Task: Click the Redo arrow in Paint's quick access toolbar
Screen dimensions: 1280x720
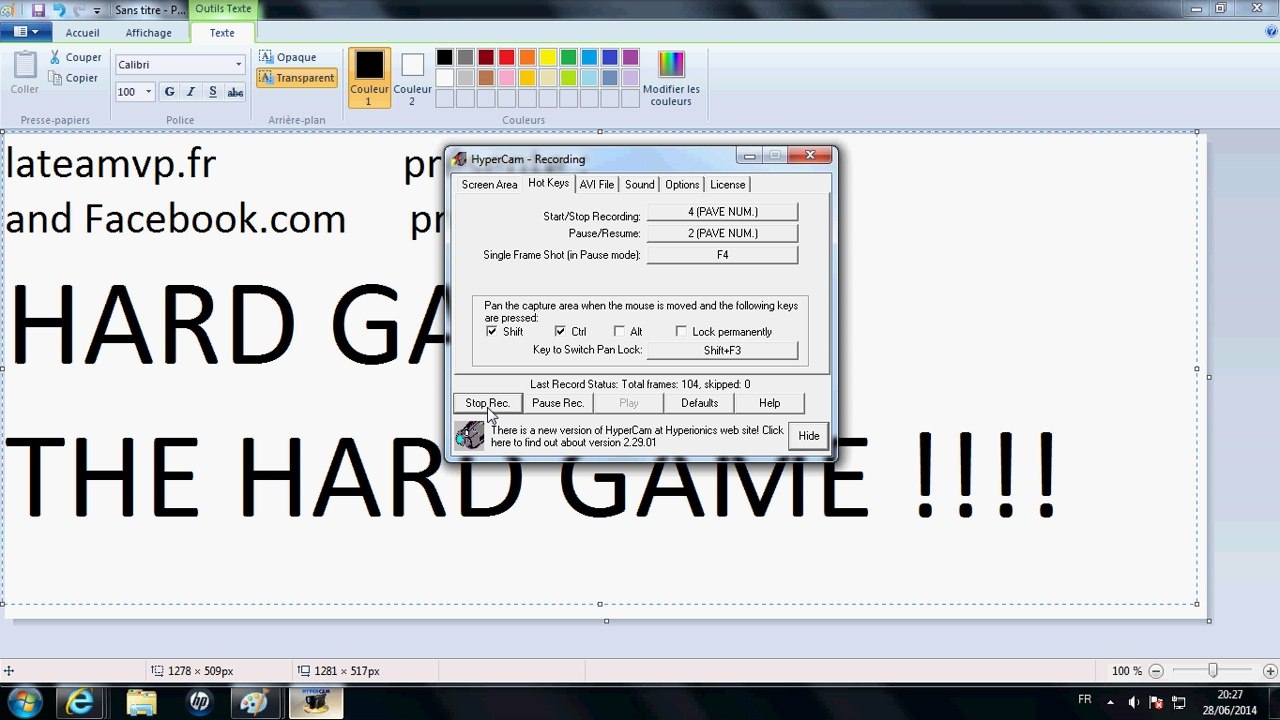Action: [x=78, y=9]
